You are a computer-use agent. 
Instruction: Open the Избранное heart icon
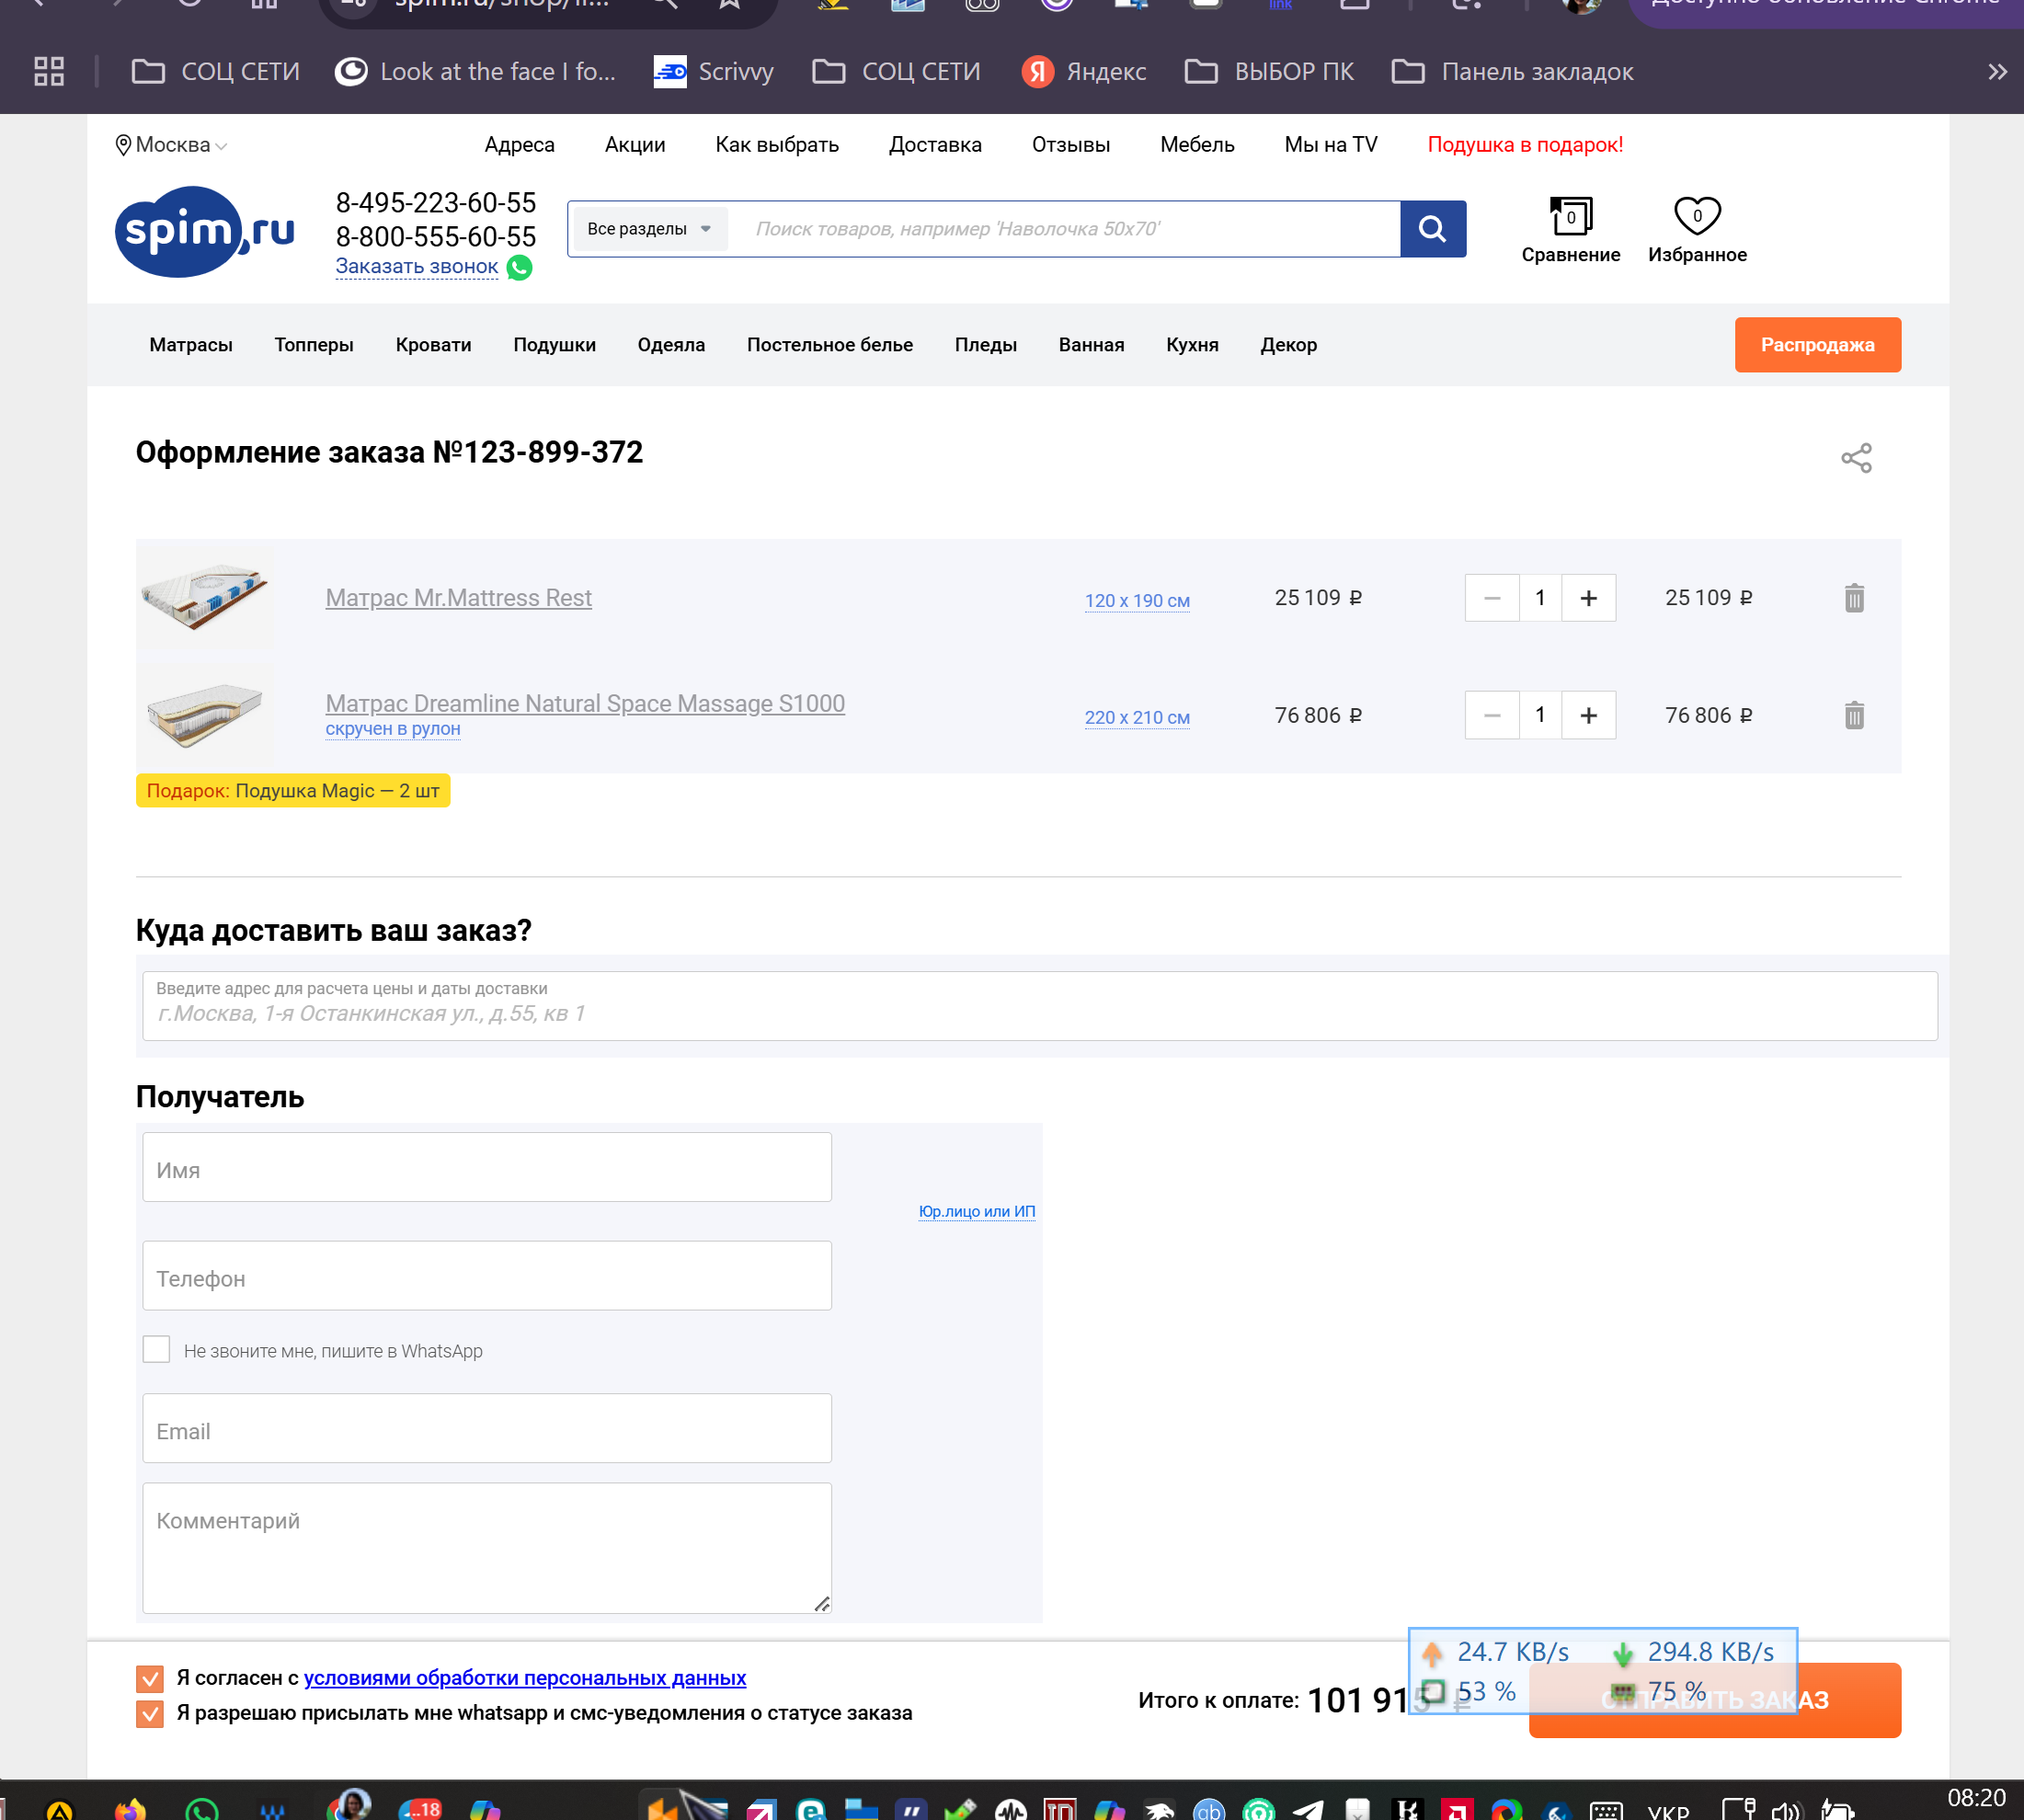pos(1696,216)
